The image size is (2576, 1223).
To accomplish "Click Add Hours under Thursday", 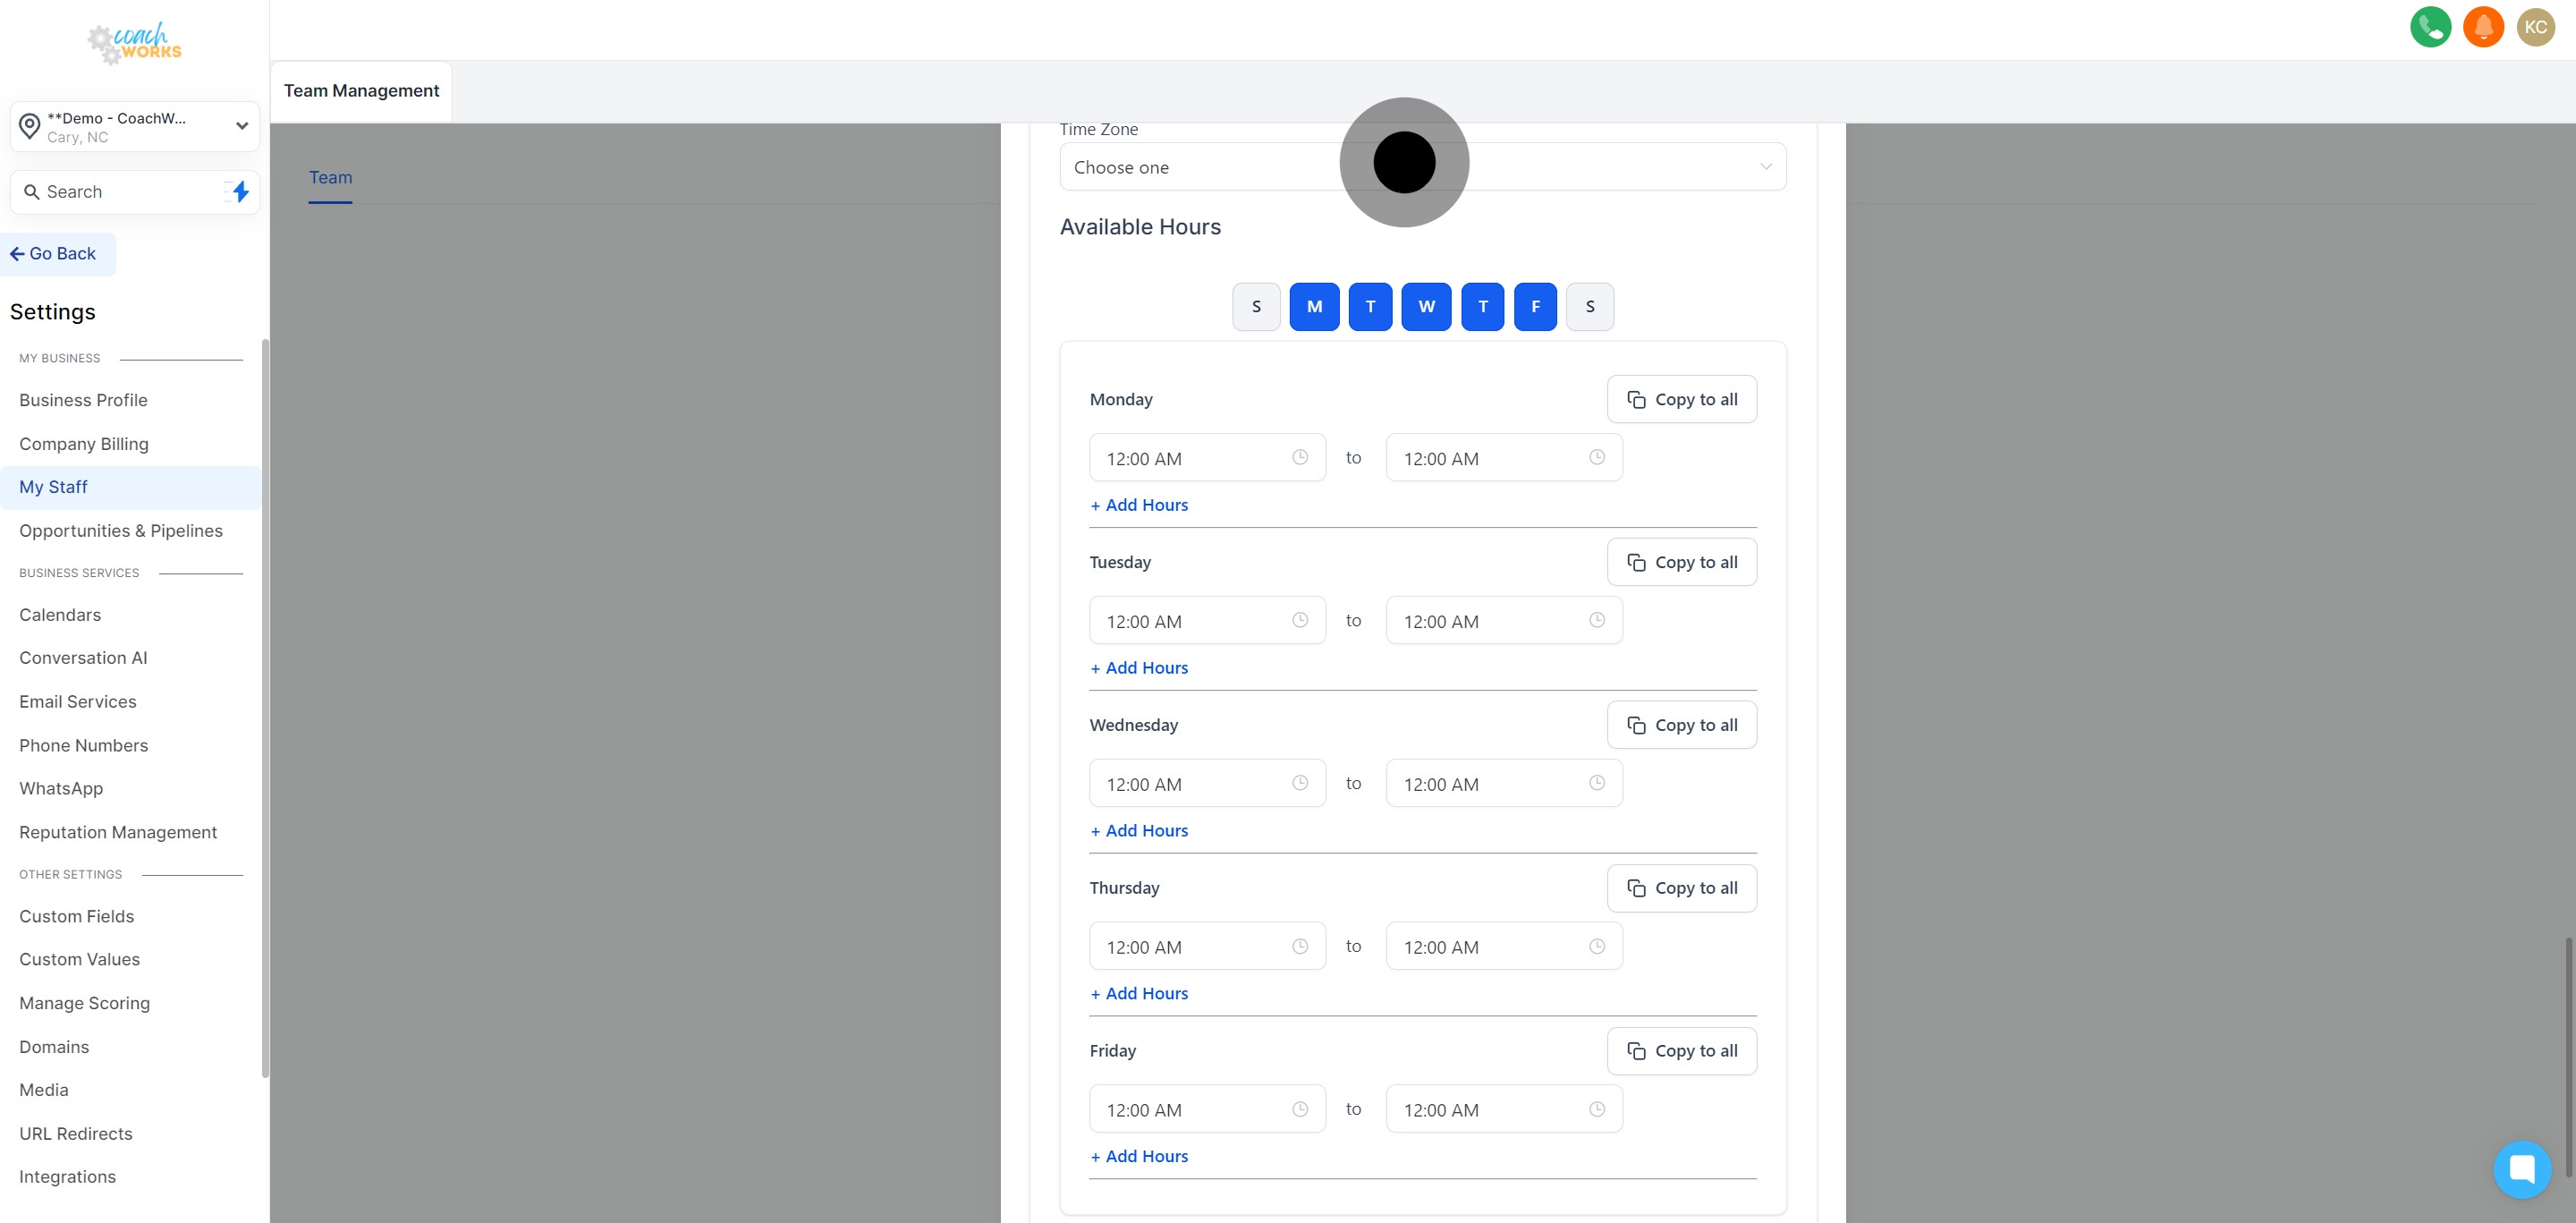I will coord(1139,993).
